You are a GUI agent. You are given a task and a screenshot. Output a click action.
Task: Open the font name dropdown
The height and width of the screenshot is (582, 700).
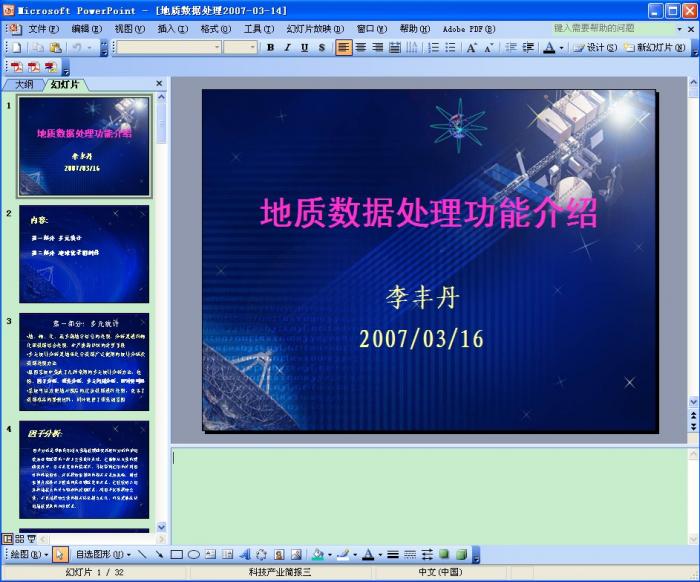pyautogui.click(x=215, y=47)
